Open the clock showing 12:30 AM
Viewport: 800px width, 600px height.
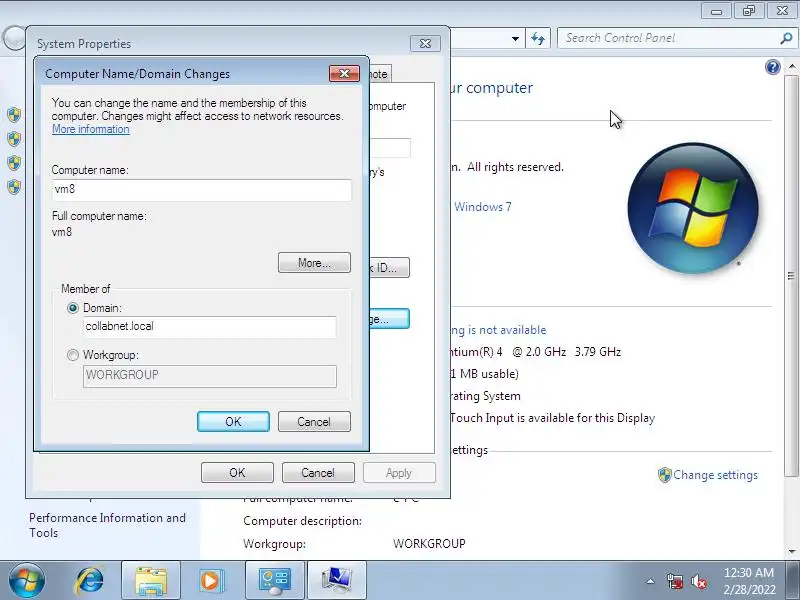point(749,572)
